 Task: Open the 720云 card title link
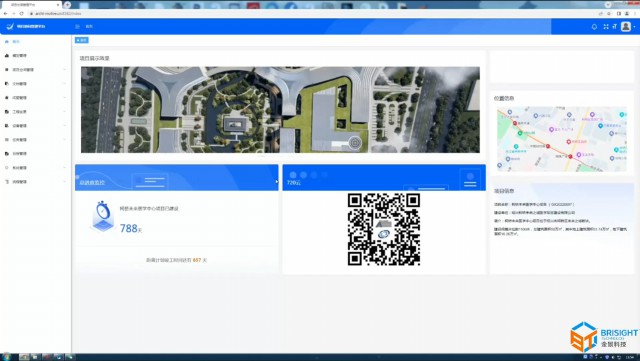(294, 183)
